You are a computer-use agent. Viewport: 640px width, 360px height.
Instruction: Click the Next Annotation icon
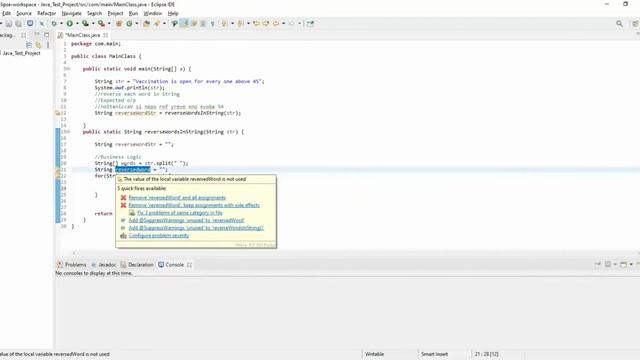(x=224, y=24)
